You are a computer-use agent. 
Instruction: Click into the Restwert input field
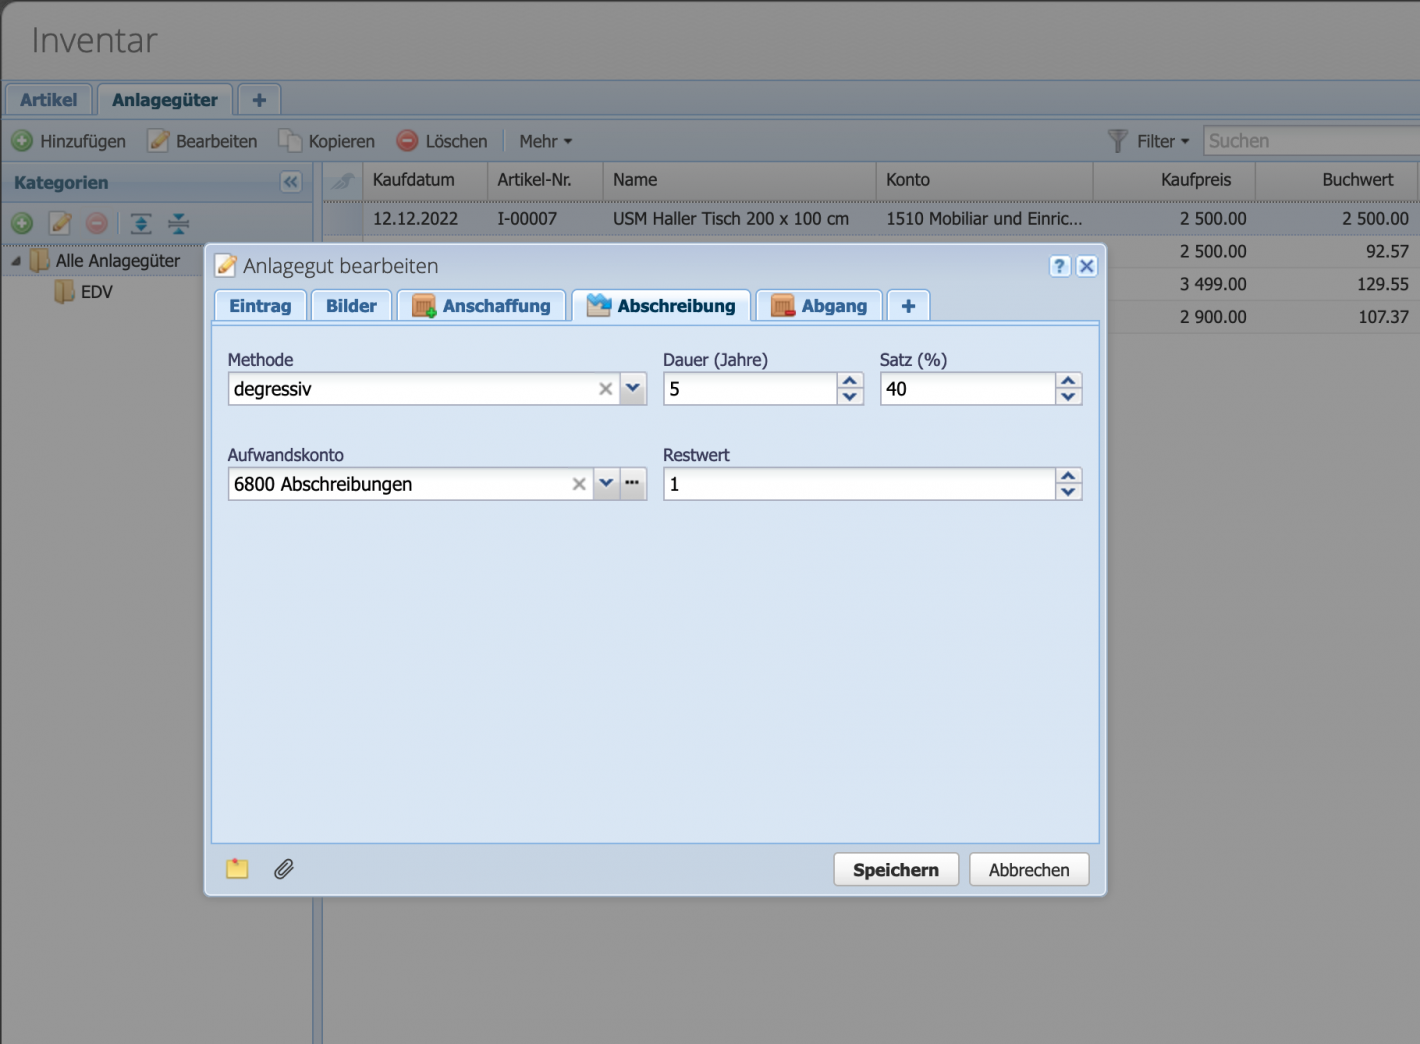tap(858, 484)
